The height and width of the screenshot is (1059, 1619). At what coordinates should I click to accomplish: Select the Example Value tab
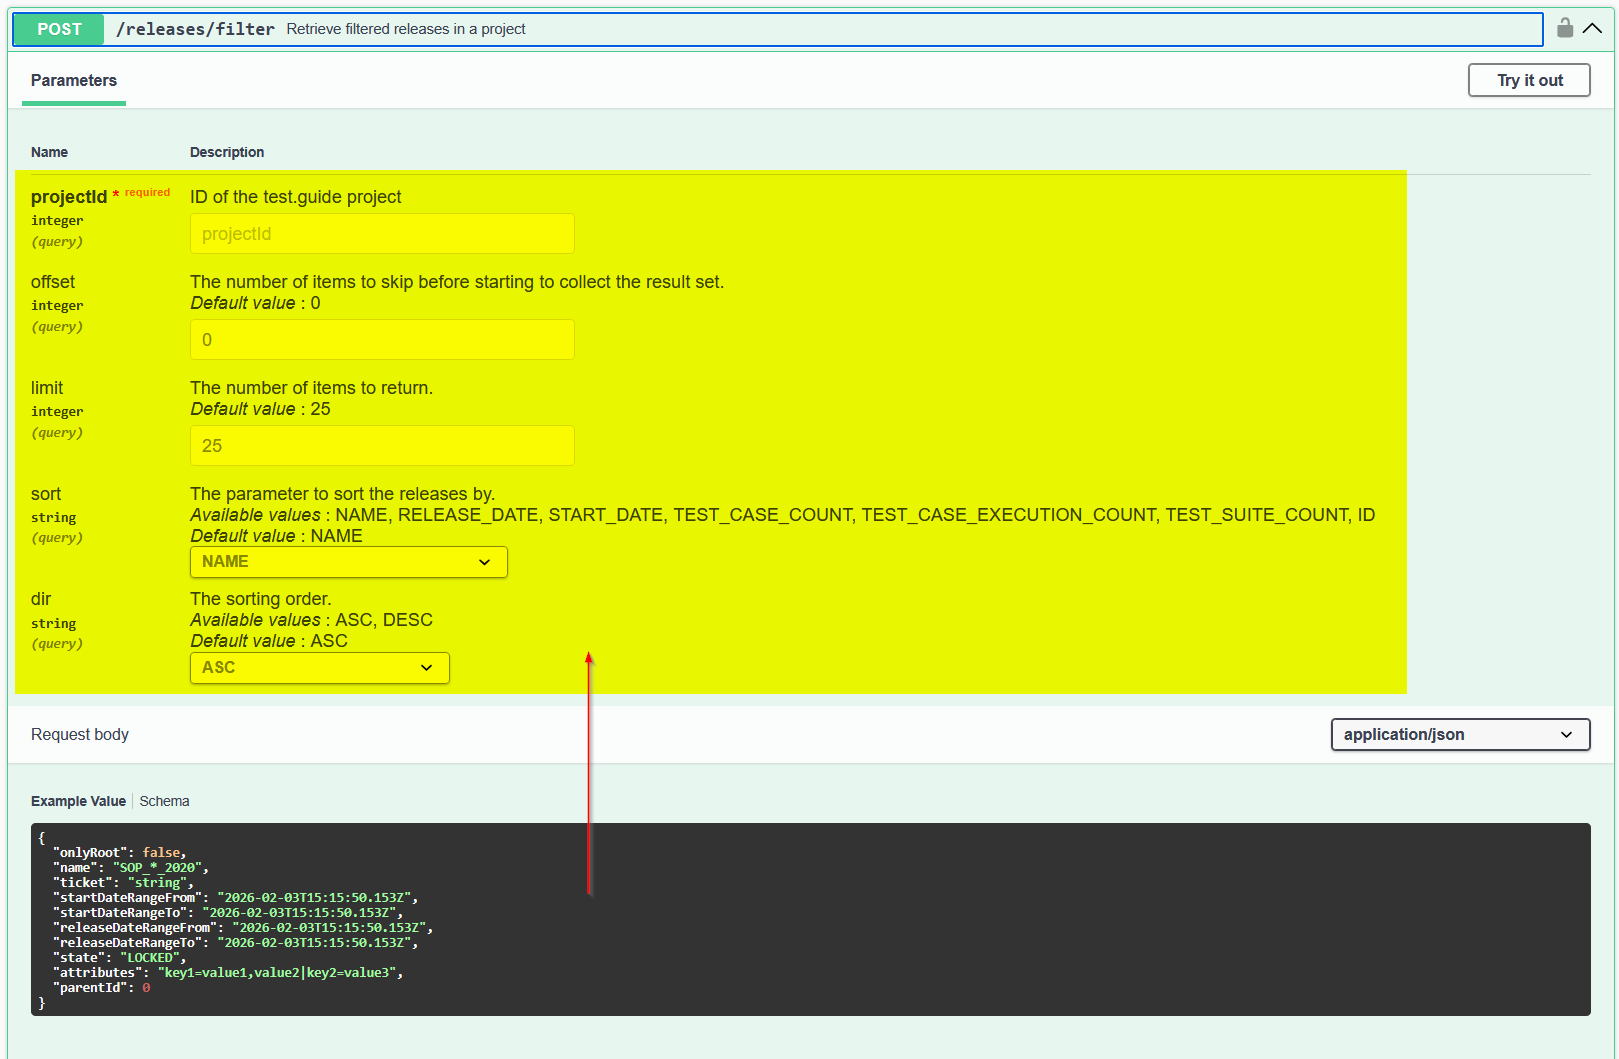pyautogui.click(x=78, y=800)
